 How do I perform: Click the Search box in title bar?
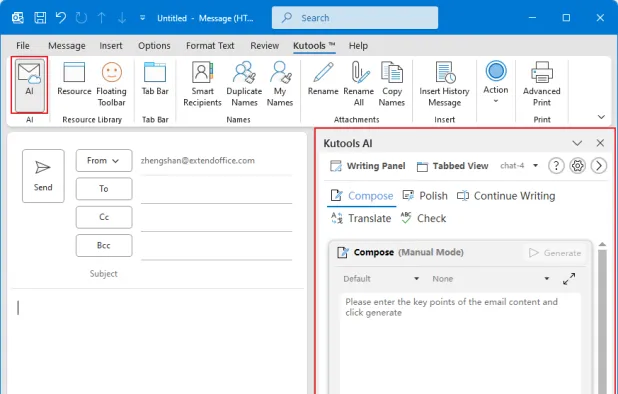355,18
